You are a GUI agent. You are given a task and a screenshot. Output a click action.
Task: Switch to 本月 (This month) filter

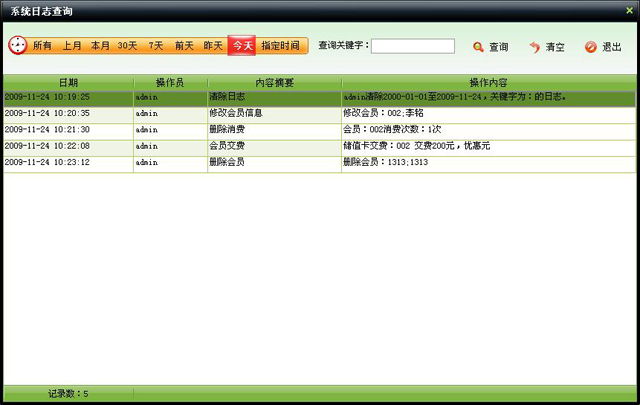coord(100,46)
